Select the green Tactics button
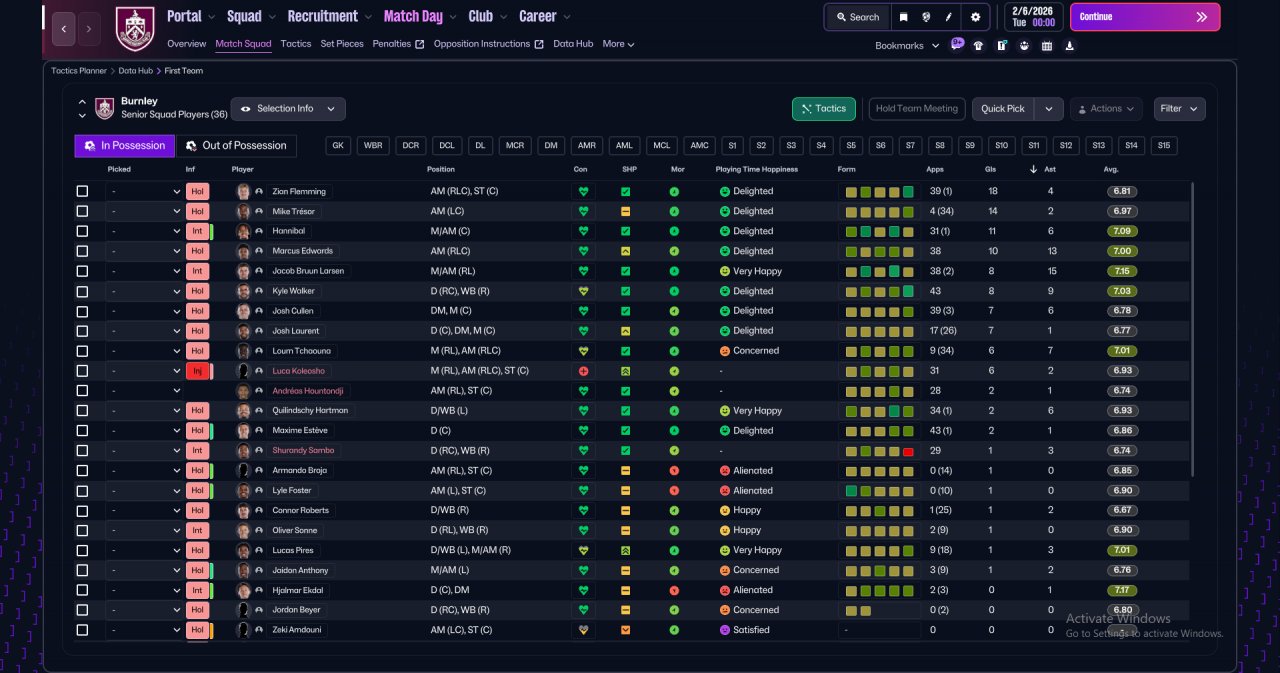Viewport: 1280px width, 673px height. click(823, 109)
